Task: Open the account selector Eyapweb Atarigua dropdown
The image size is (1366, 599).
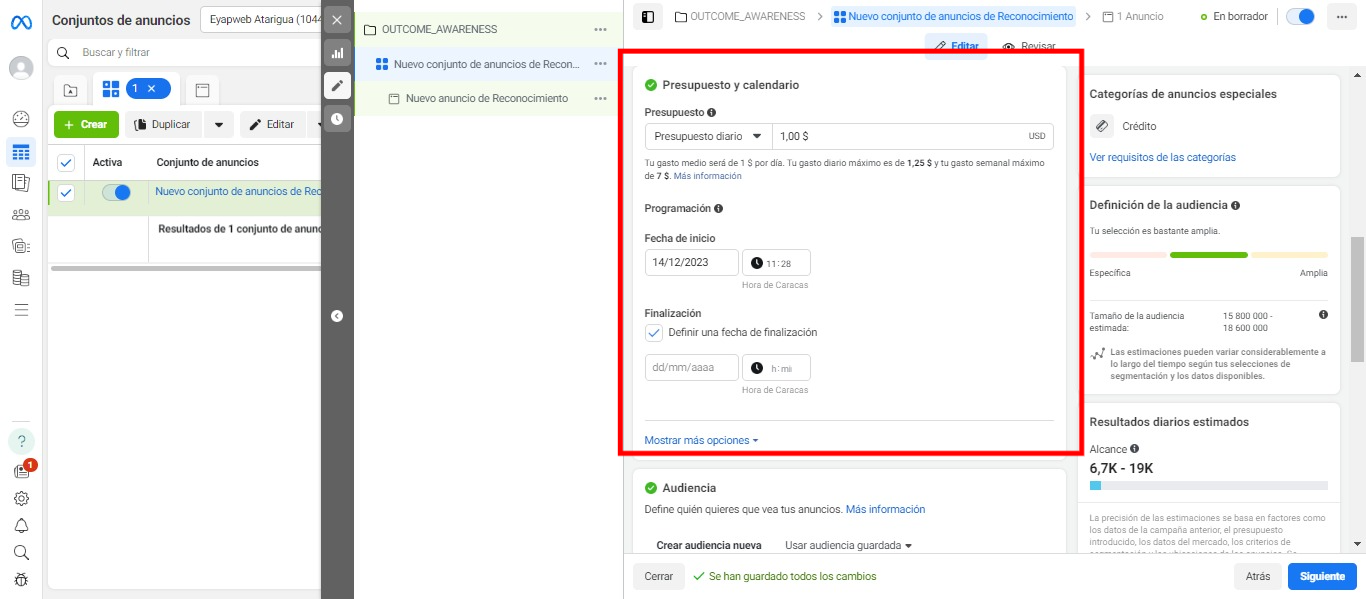Action: pyautogui.click(x=260, y=20)
